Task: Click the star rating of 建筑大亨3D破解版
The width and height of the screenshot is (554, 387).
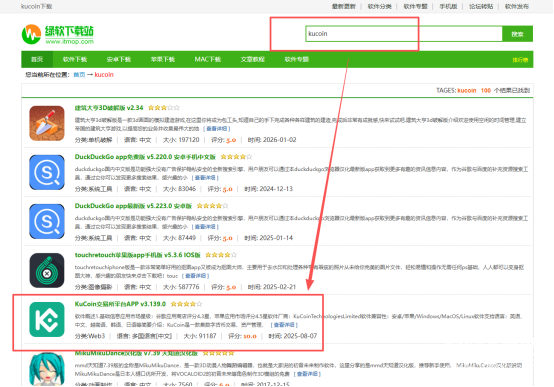Action: pos(164,108)
